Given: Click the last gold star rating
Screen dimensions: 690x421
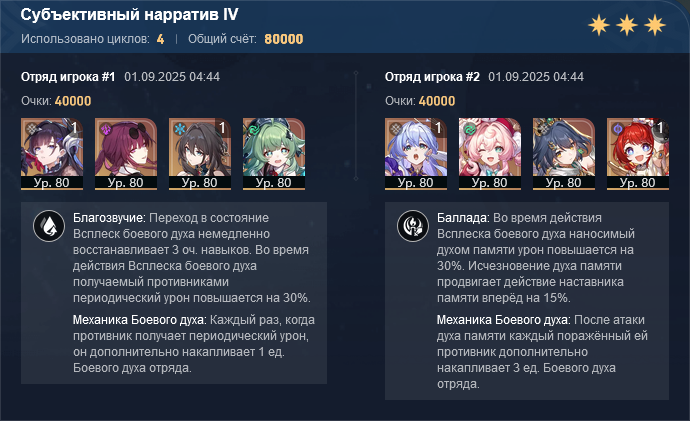Looking at the screenshot, I should pos(655,25).
